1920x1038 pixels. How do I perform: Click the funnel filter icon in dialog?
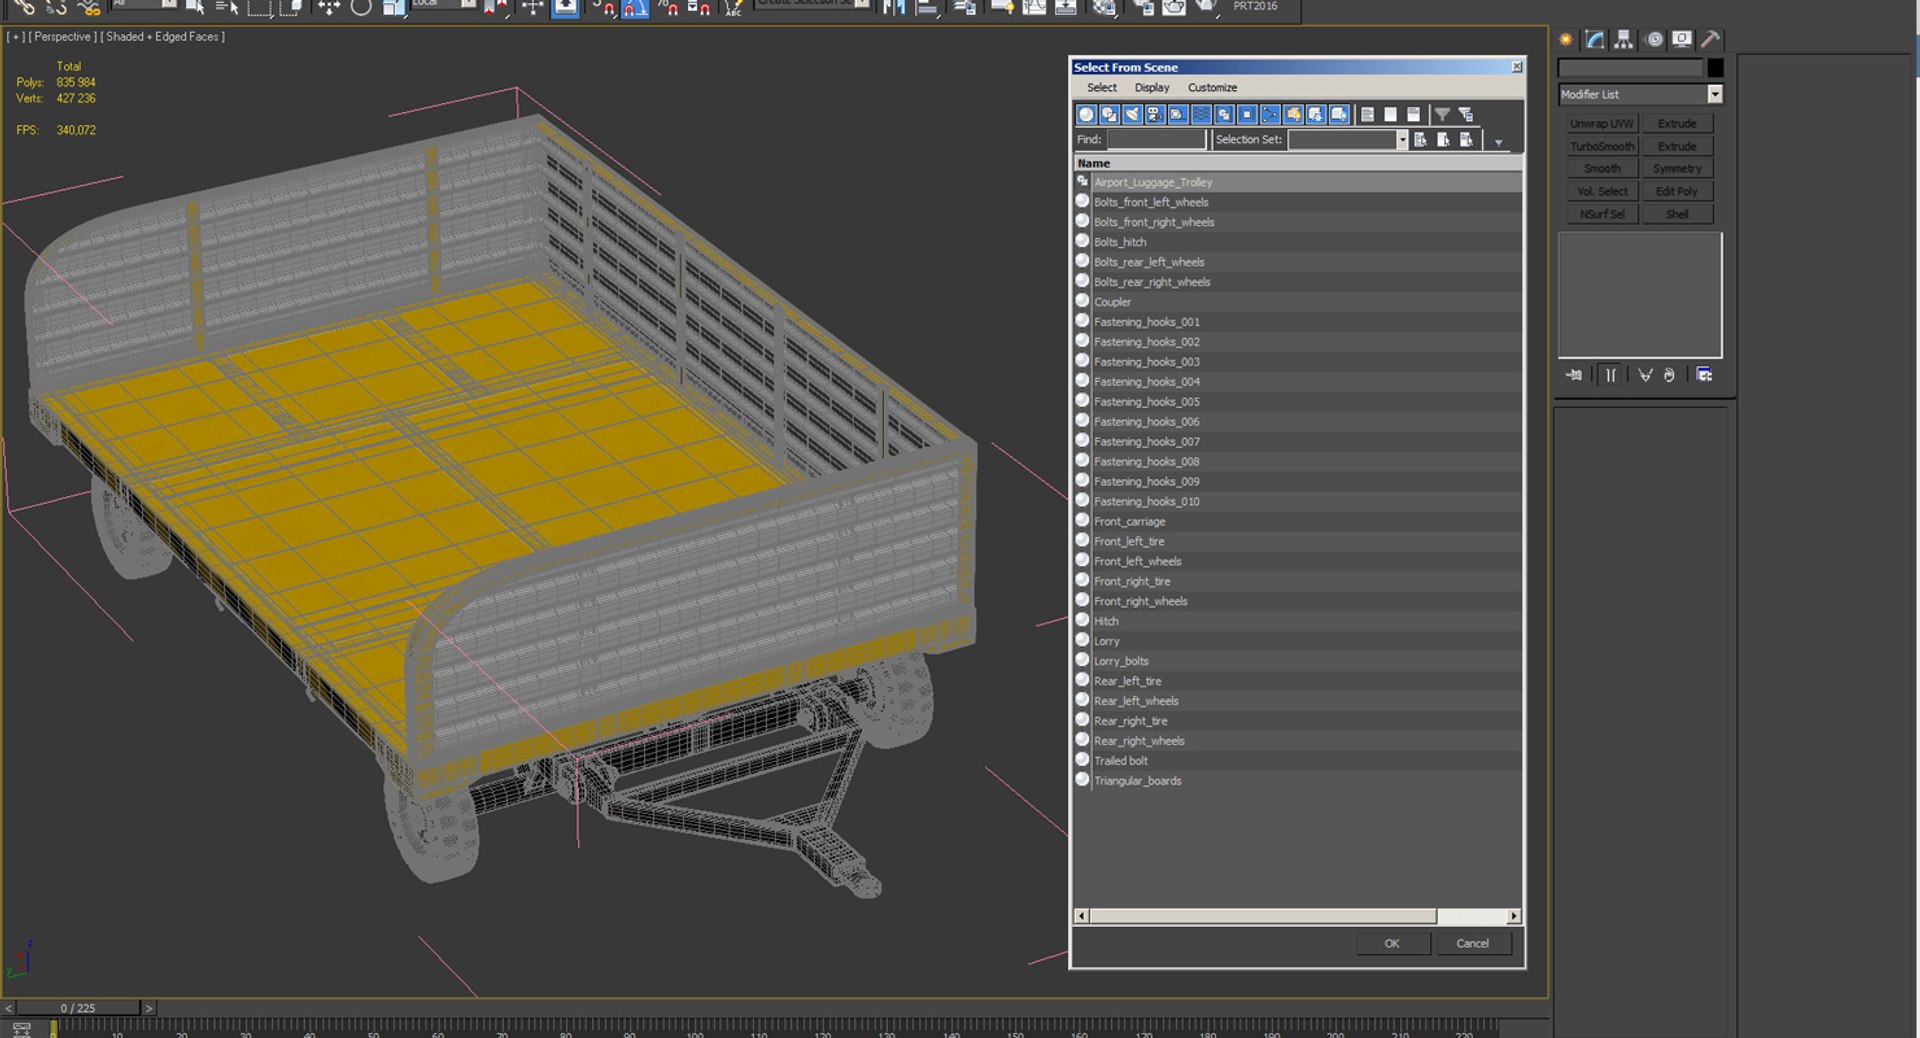coord(1442,114)
